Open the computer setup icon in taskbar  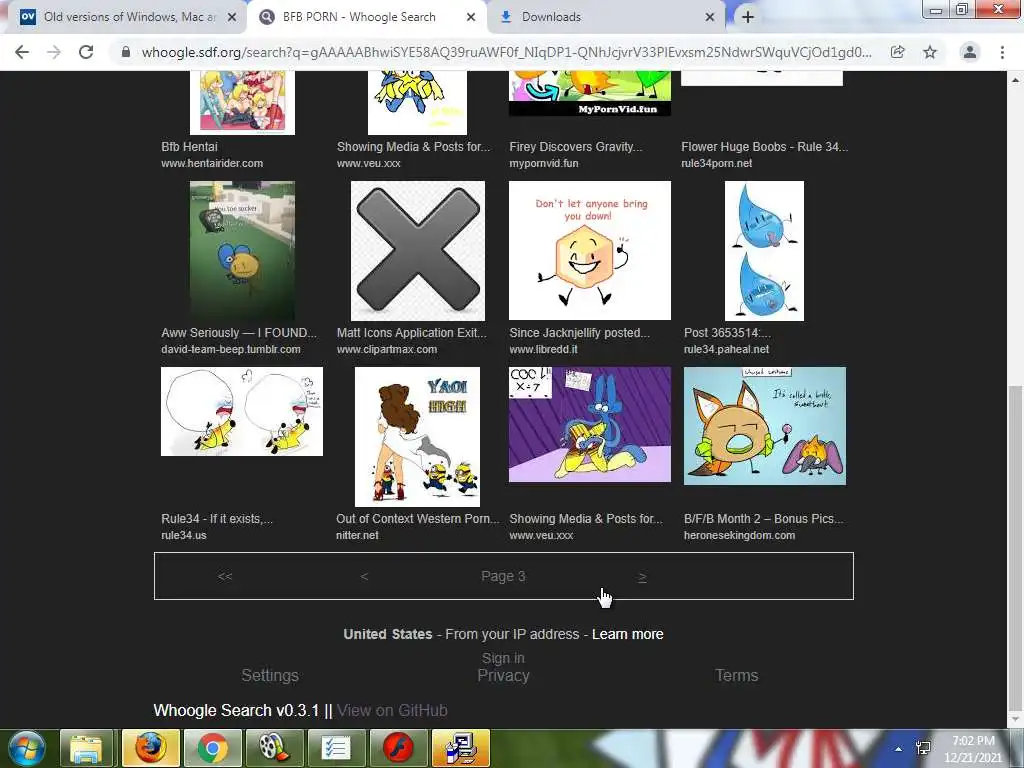460,748
